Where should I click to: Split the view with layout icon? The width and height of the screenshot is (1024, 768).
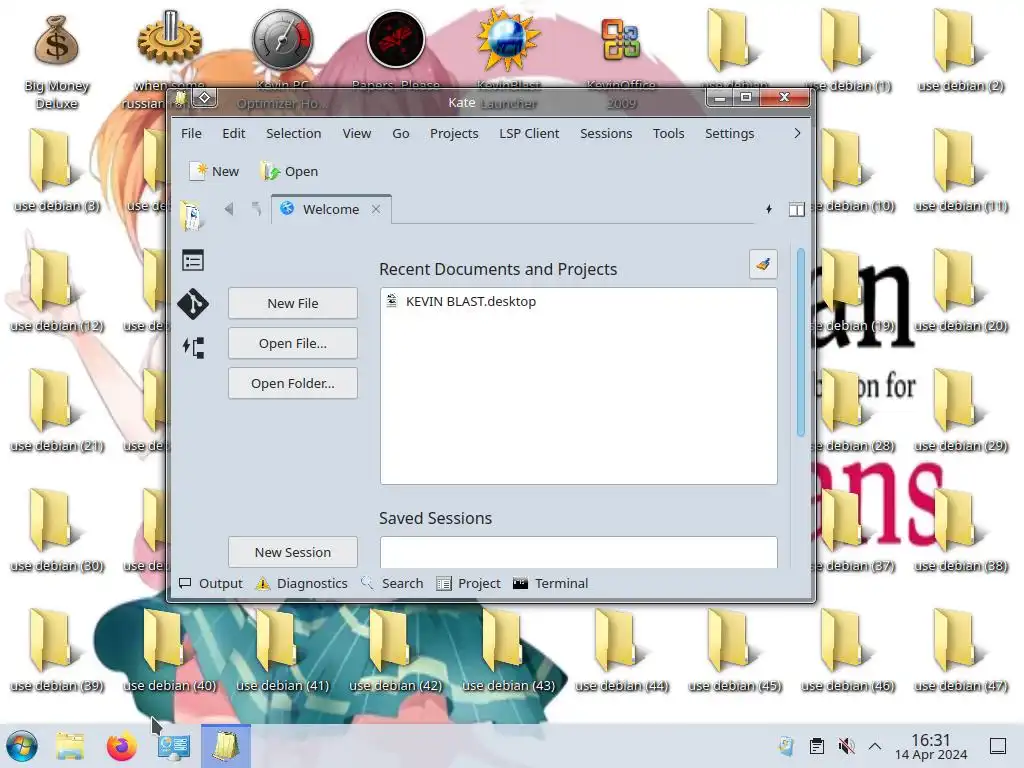point(796,210)
